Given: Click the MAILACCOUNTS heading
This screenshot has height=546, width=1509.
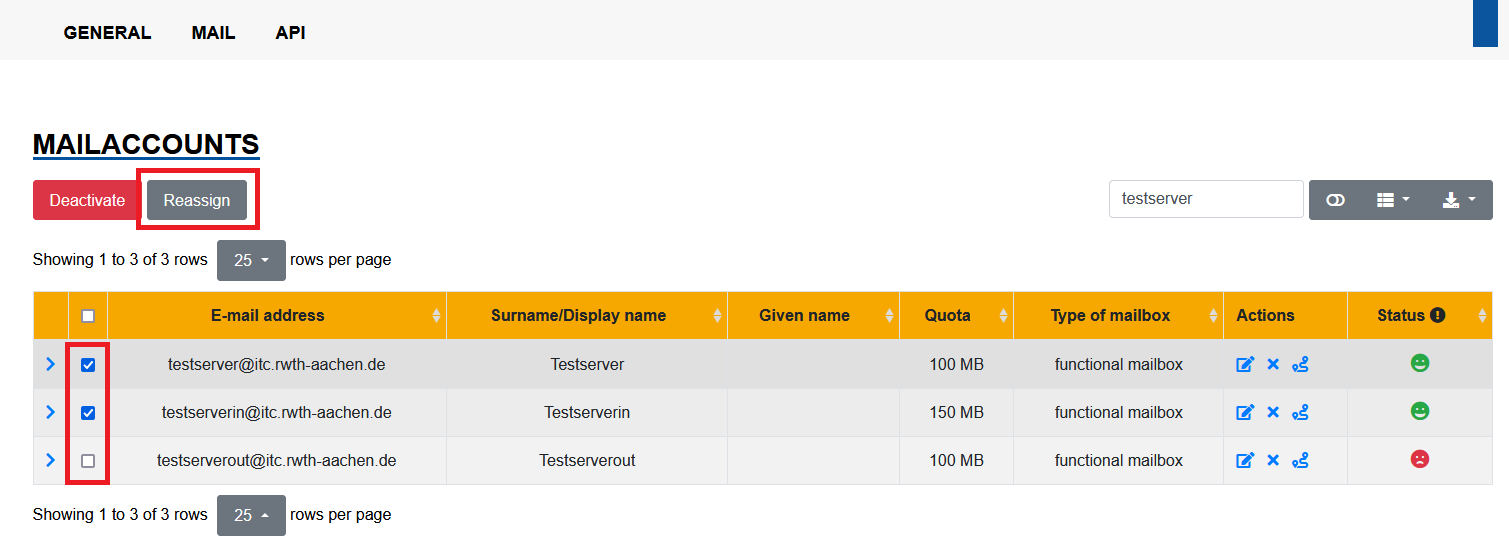Looking at the screenshot, I should pyautogui.click(x=146, y=145).
